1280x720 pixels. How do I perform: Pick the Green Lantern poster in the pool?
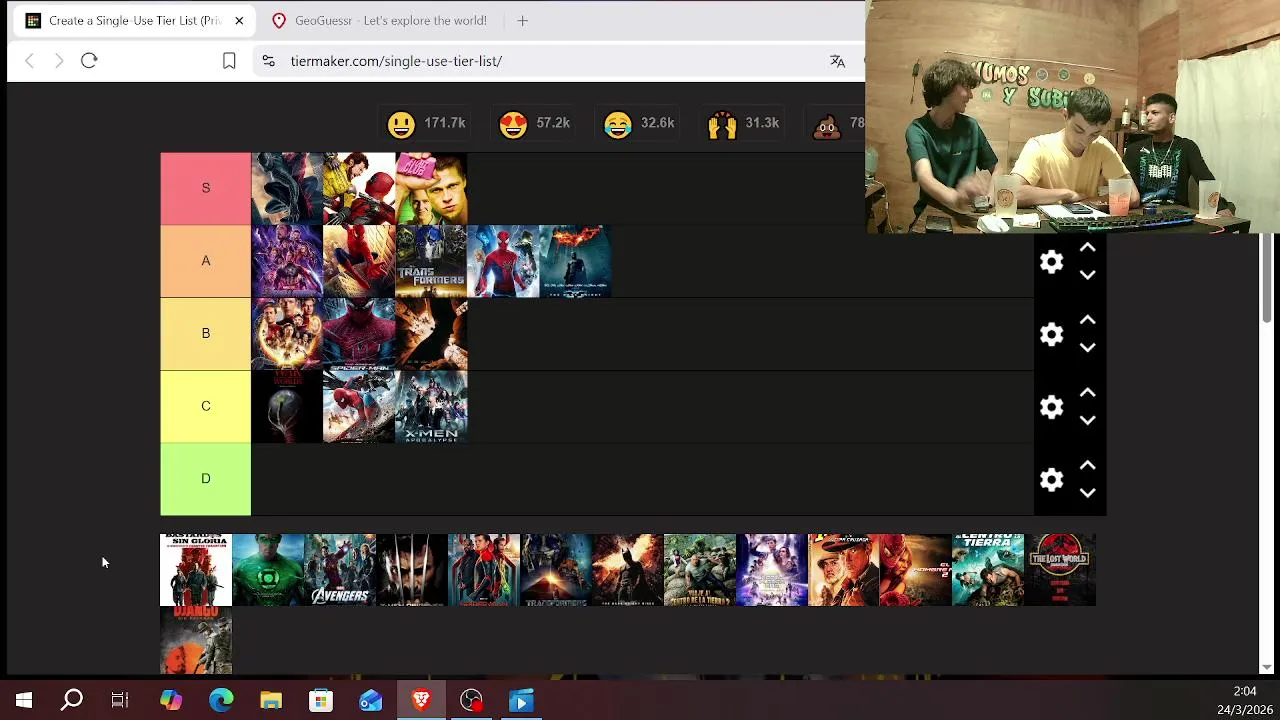point(268,570)
